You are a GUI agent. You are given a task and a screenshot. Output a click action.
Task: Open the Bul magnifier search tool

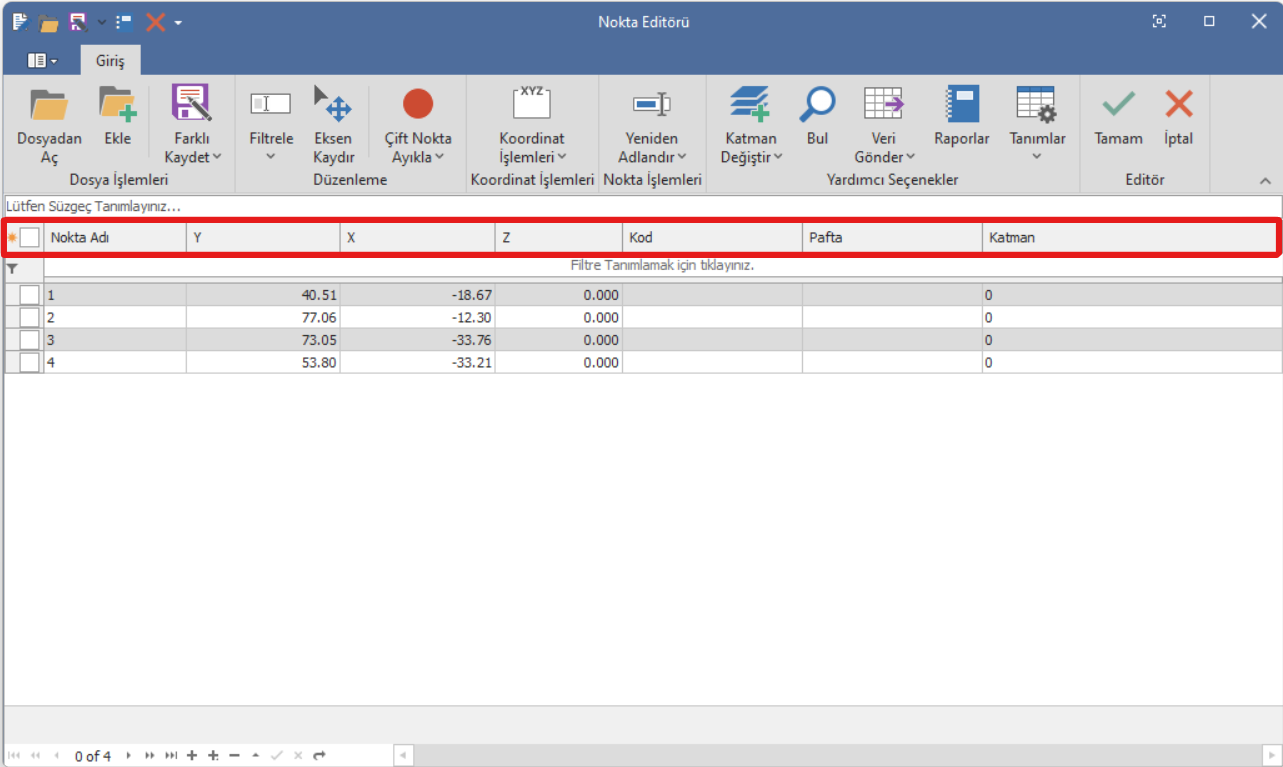pyautogui.click(x=817, y=104)
